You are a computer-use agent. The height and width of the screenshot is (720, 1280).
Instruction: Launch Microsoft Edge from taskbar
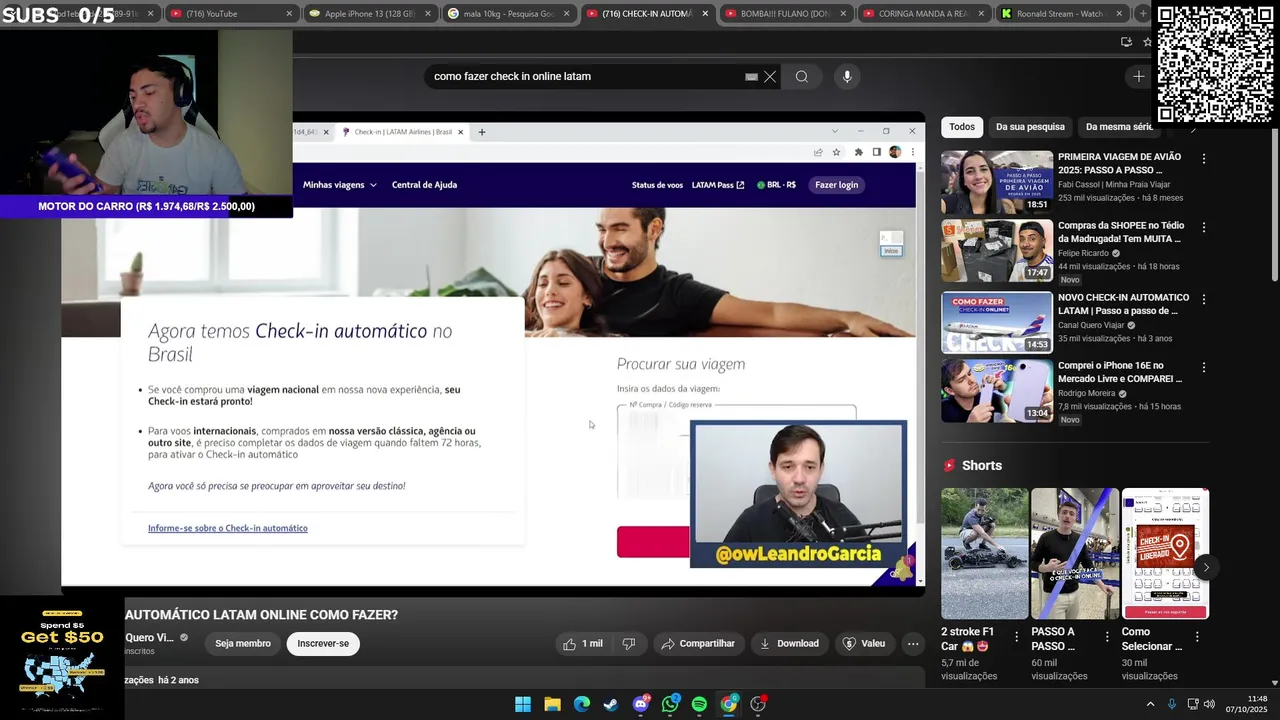[x=581, y=704]
